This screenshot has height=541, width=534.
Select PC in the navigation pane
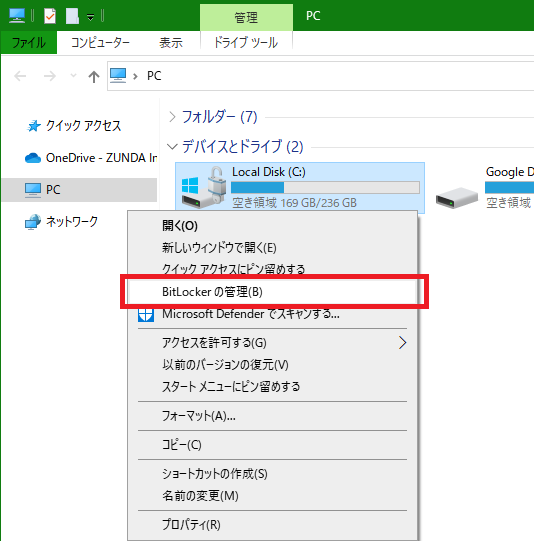[79, 190]
